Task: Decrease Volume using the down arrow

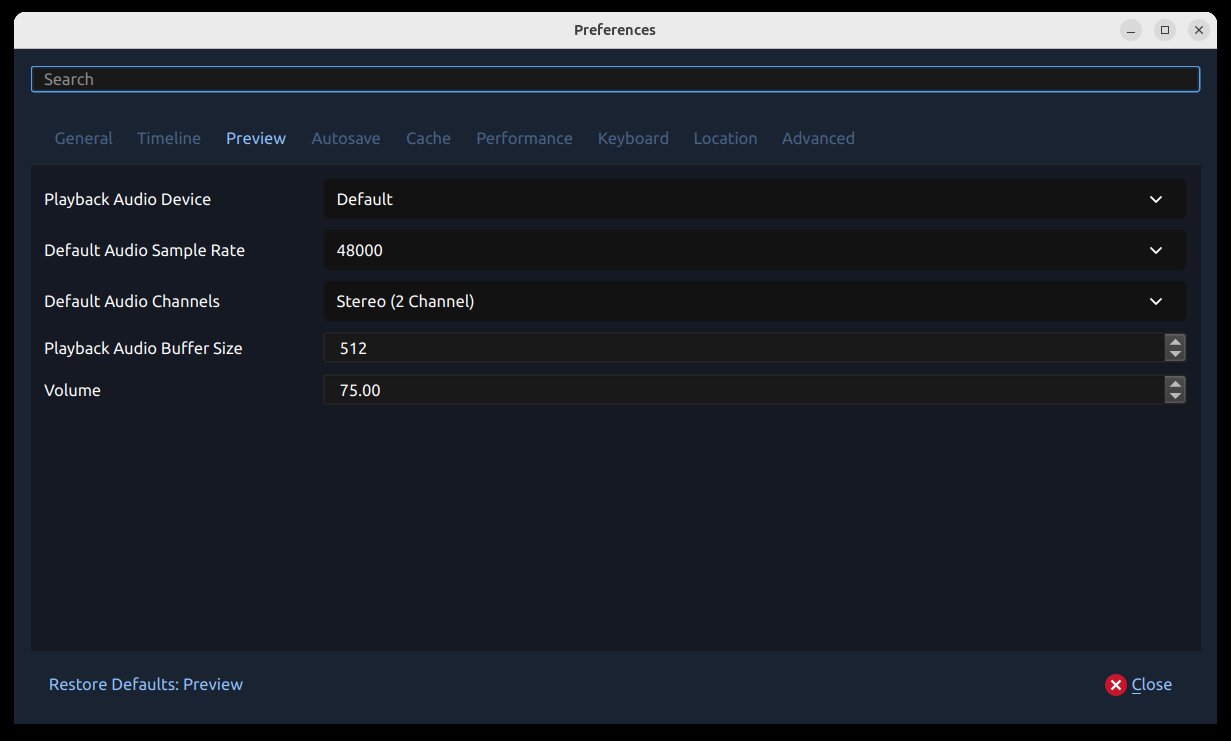Action: [x=1175, y=396]
